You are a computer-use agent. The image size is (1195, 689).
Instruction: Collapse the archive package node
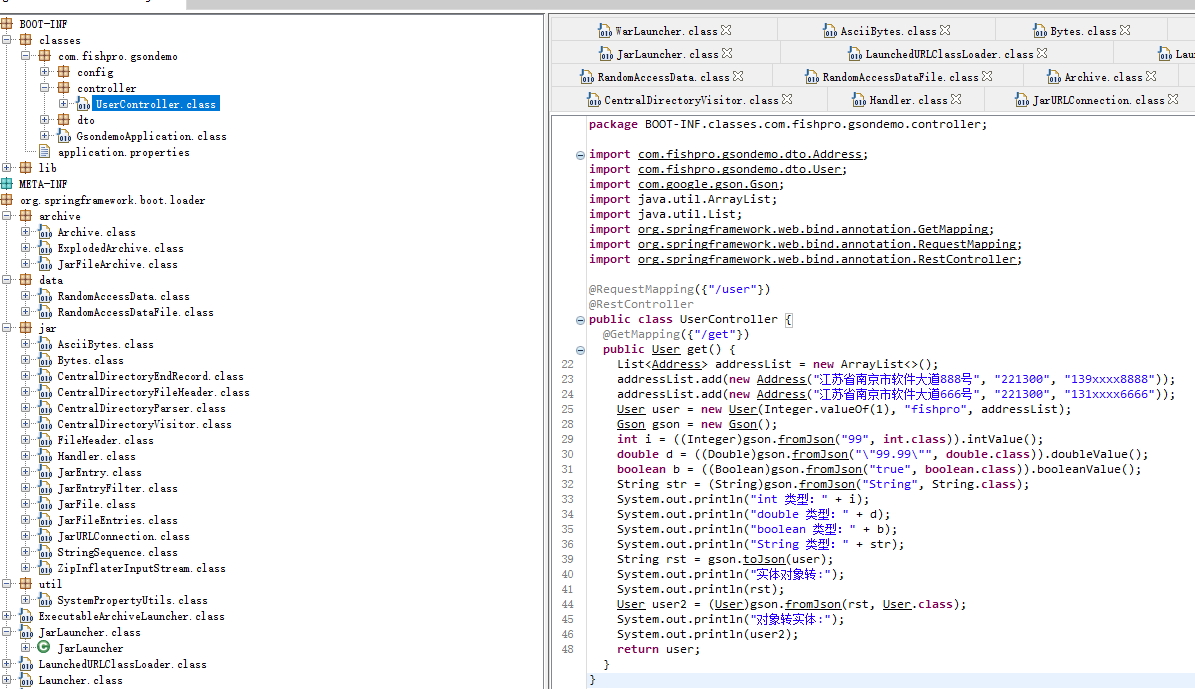(x=7, y=216)
